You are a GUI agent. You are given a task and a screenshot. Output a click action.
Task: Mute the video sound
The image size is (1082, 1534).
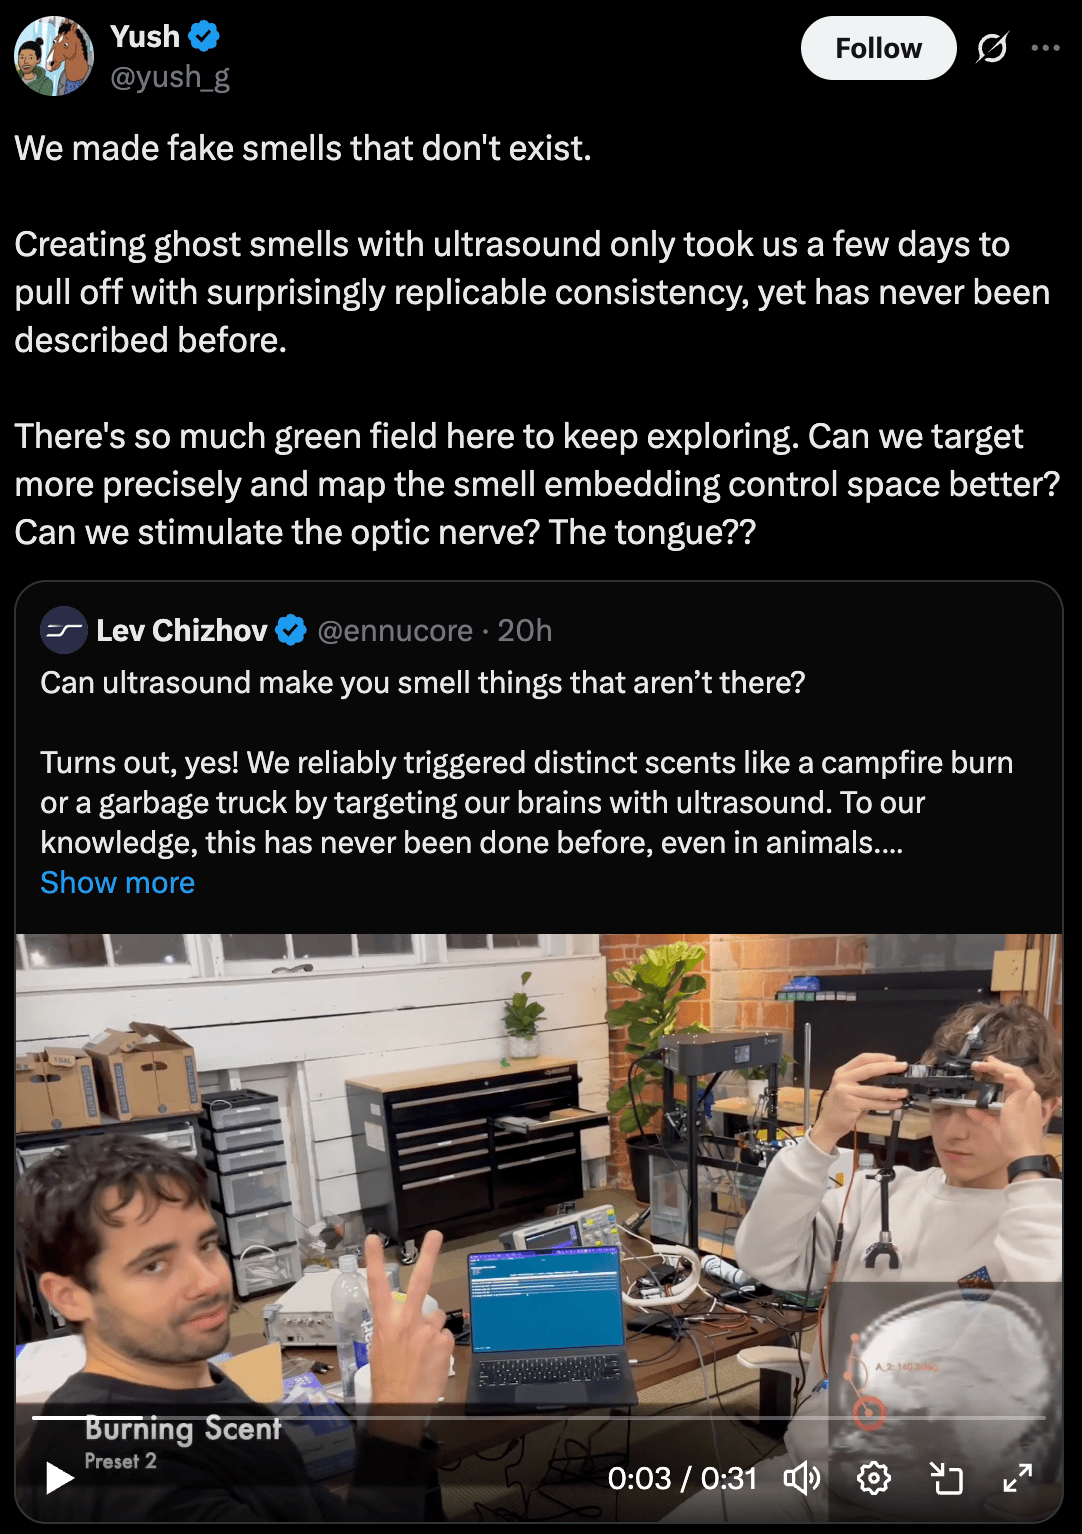[x=801, y=1478]
